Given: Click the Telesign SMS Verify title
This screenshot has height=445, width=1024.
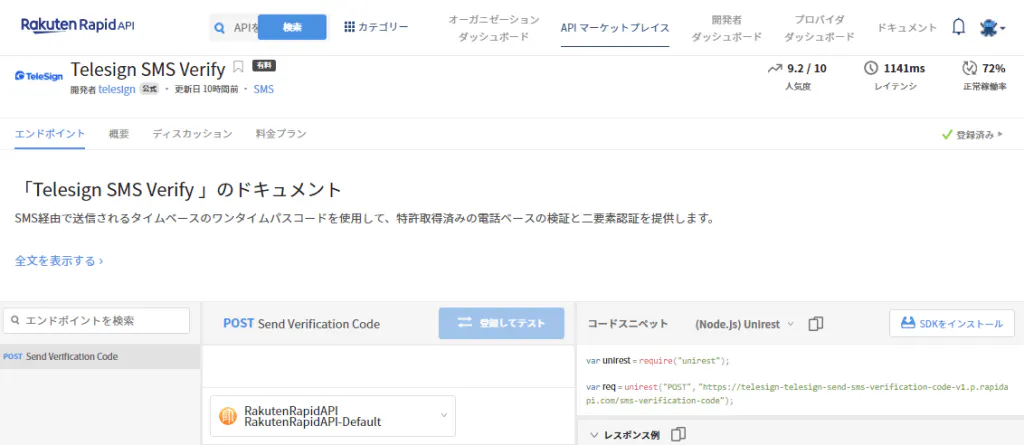Looking at the screenshot, I should click(x=148, y=69).
